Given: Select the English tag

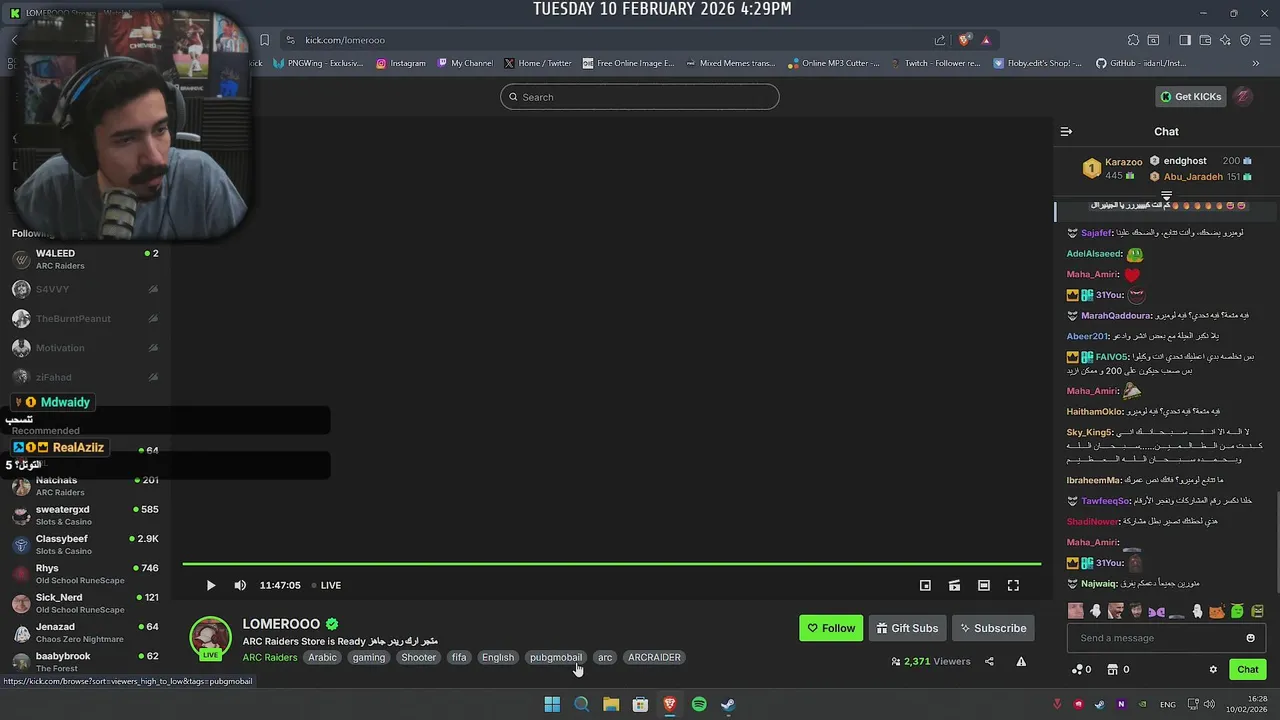Looking at the screenshot, I should coord(497,657).
